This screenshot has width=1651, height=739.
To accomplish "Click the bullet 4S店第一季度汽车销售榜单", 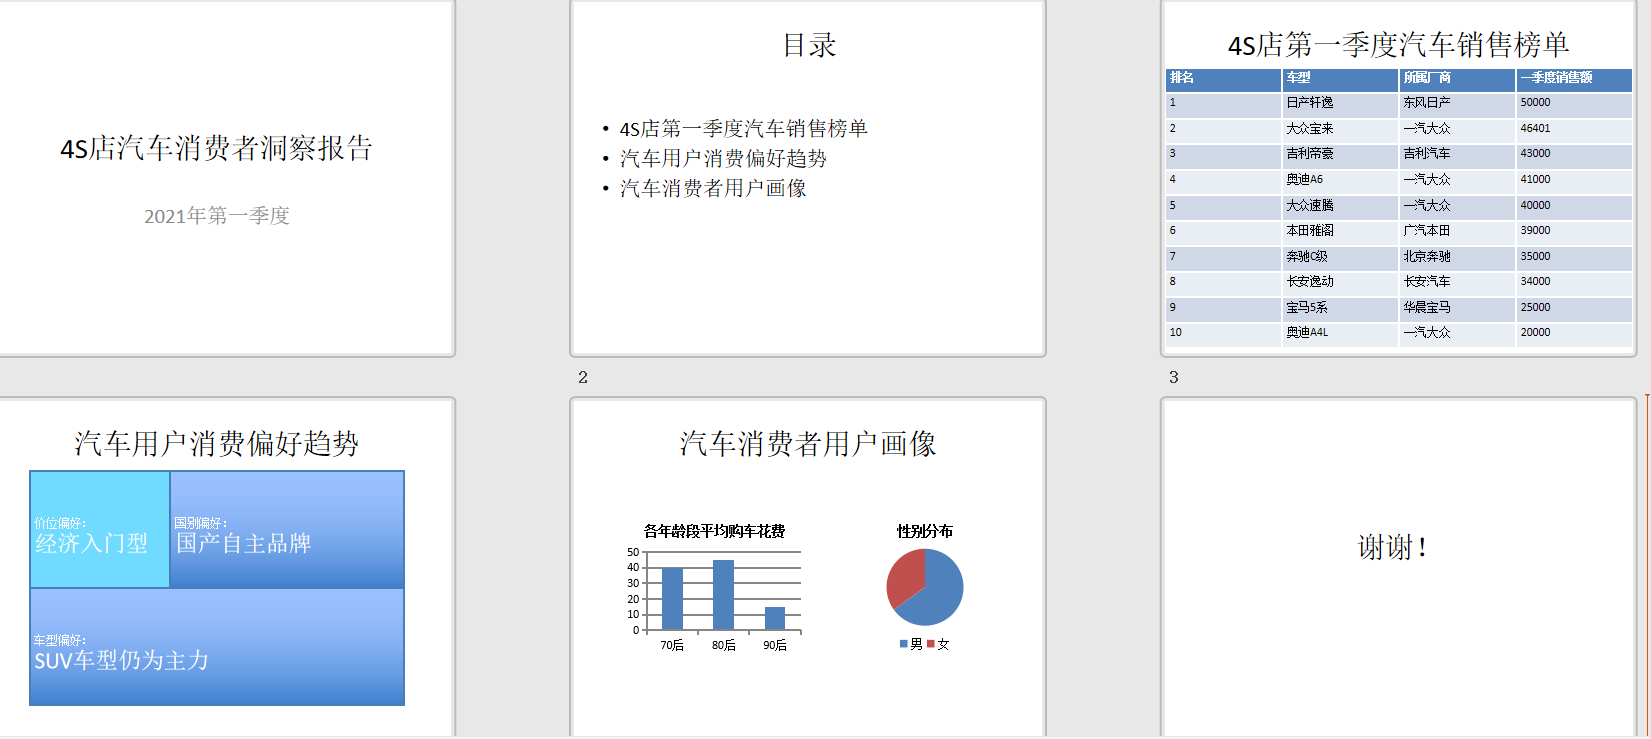I will pyautogui.click(x=743, y=129).
